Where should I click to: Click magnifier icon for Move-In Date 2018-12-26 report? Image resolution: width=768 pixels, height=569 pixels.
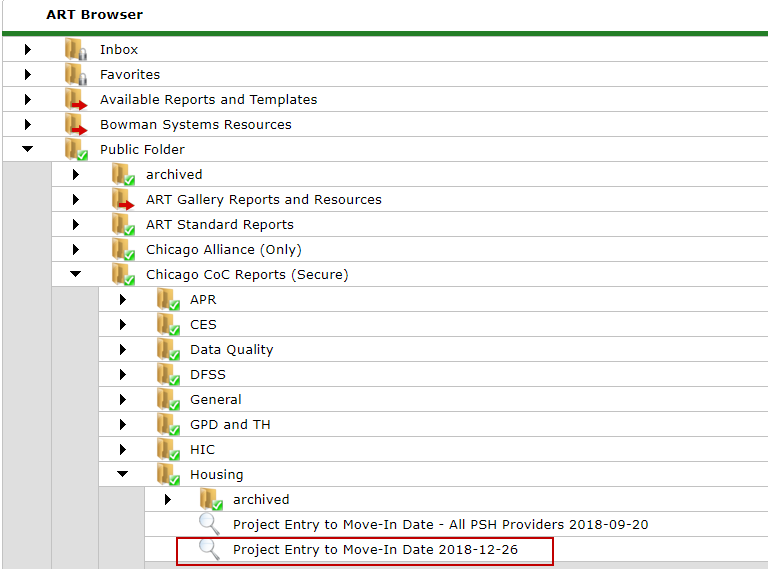coord(209,549)
